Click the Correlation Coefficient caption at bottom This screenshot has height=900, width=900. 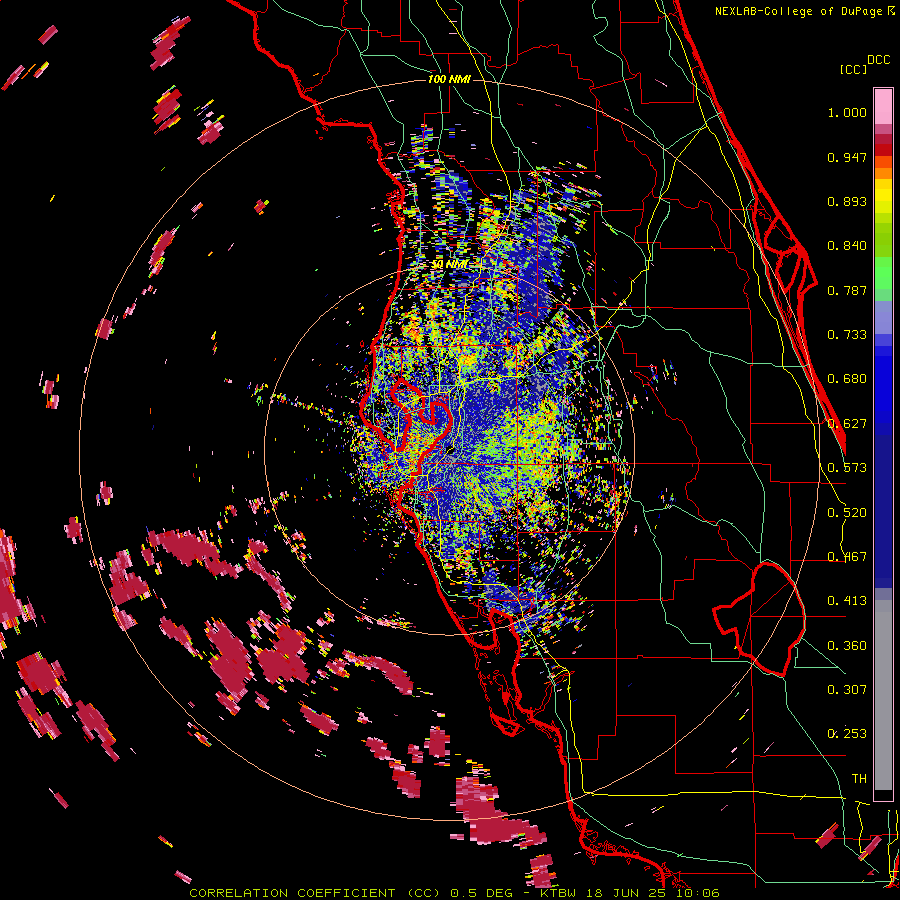point(454,893)
